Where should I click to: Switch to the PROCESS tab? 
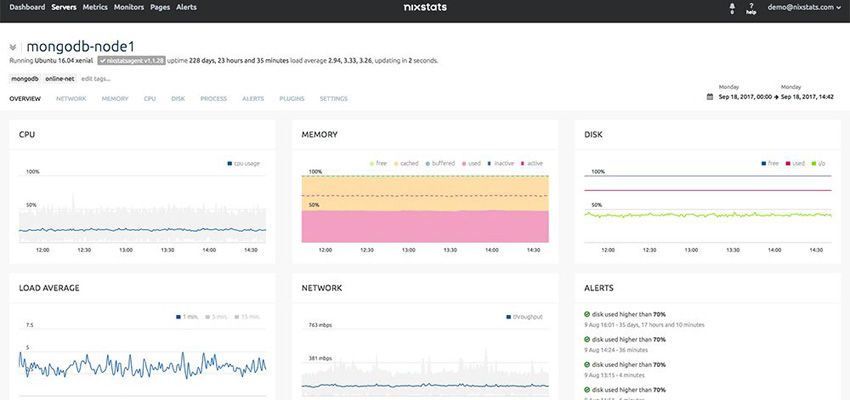(214, 99)
